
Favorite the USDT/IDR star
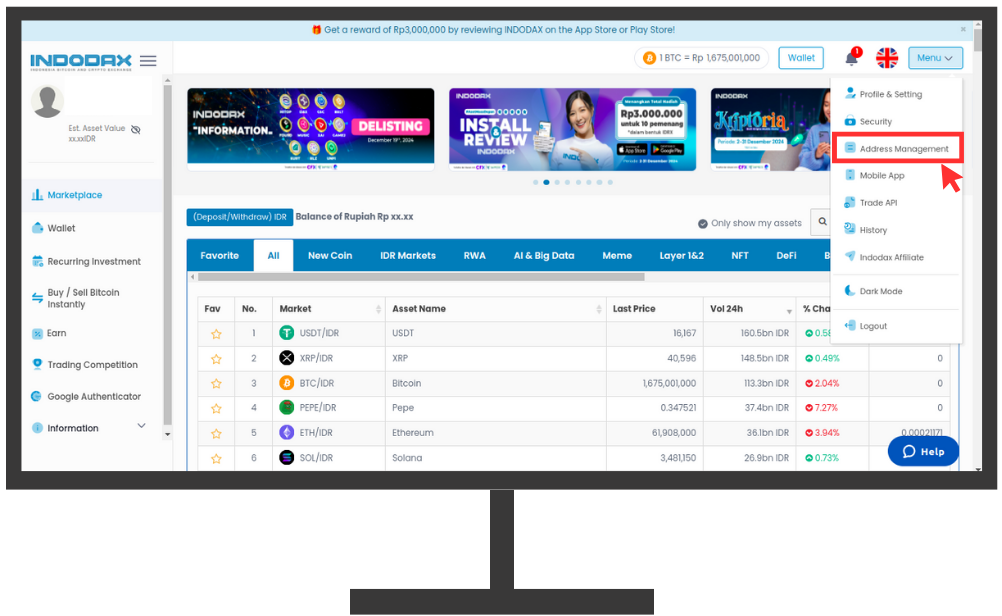(x=216, y=334)
